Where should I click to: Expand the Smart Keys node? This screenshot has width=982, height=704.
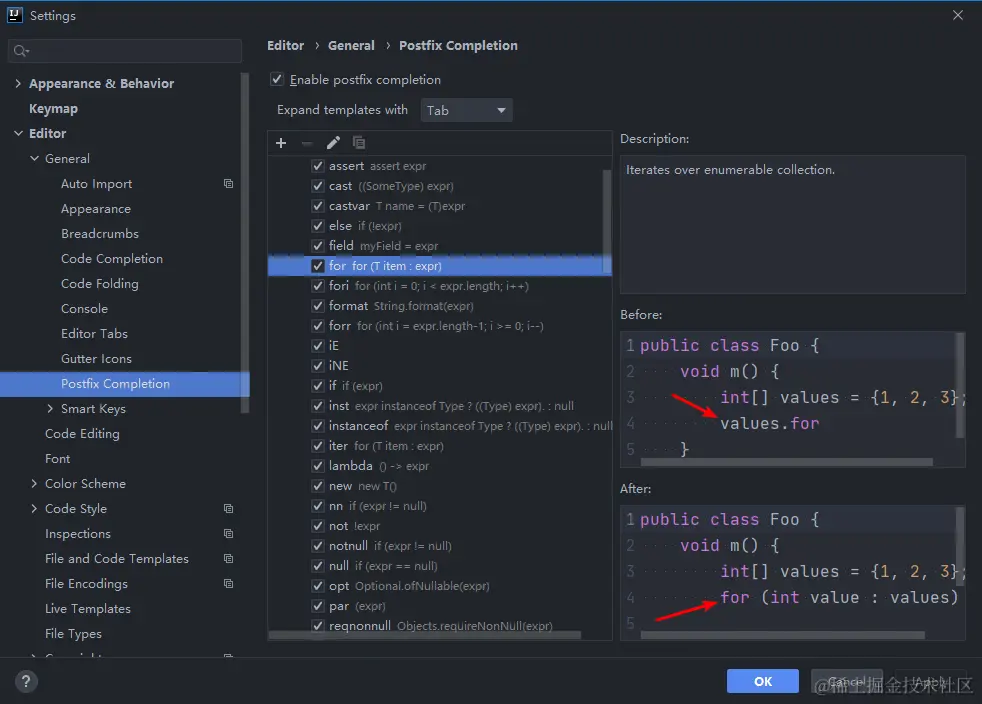click(50, 408)
